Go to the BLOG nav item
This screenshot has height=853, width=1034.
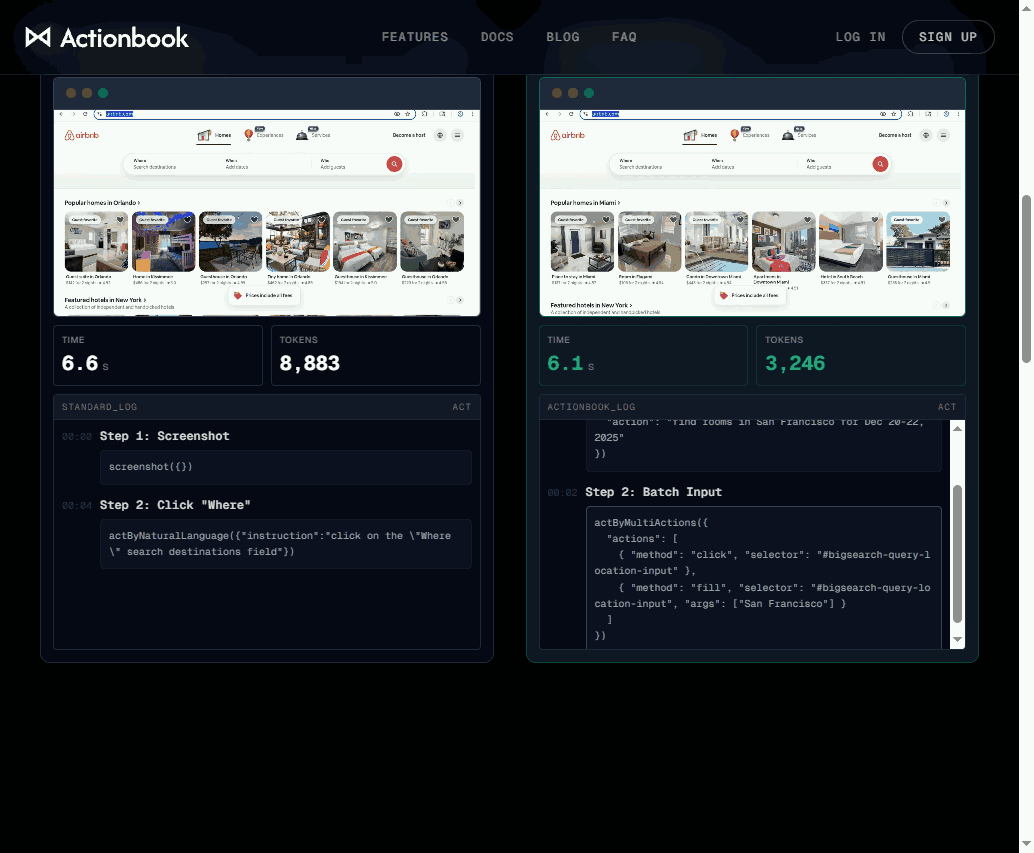[563, 37]
